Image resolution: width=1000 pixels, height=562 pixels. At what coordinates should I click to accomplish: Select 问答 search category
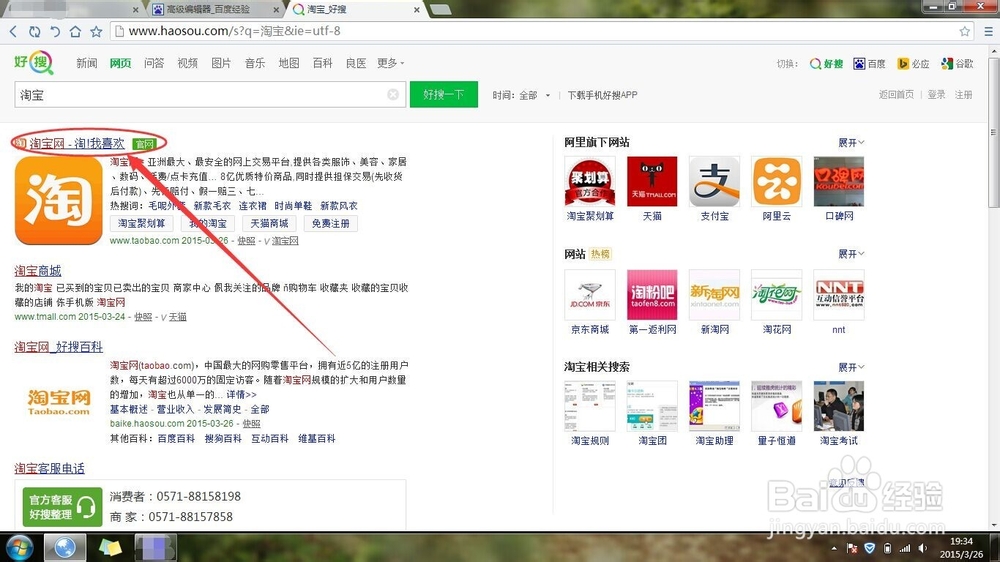(154, 63)
